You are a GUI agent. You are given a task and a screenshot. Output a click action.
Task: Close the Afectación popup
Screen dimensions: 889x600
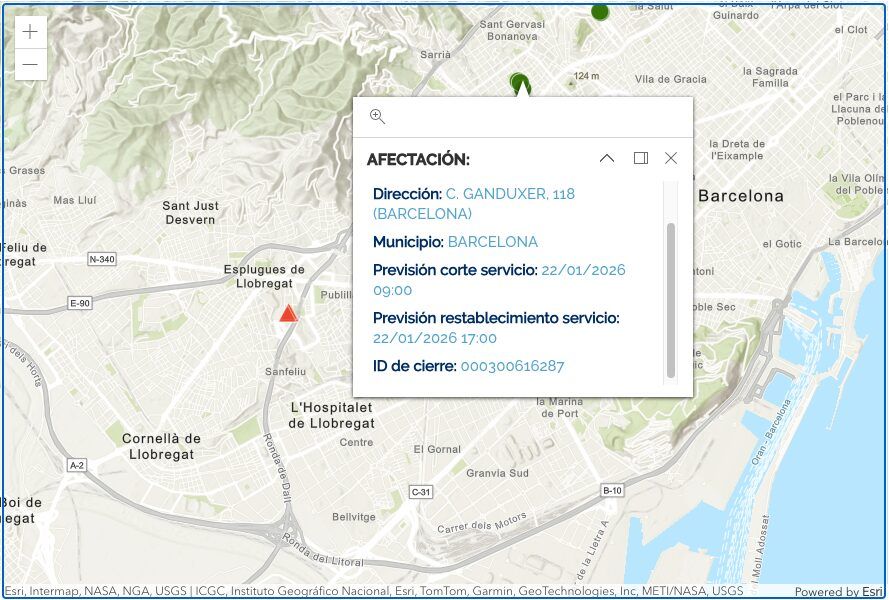tap(671, 158)
